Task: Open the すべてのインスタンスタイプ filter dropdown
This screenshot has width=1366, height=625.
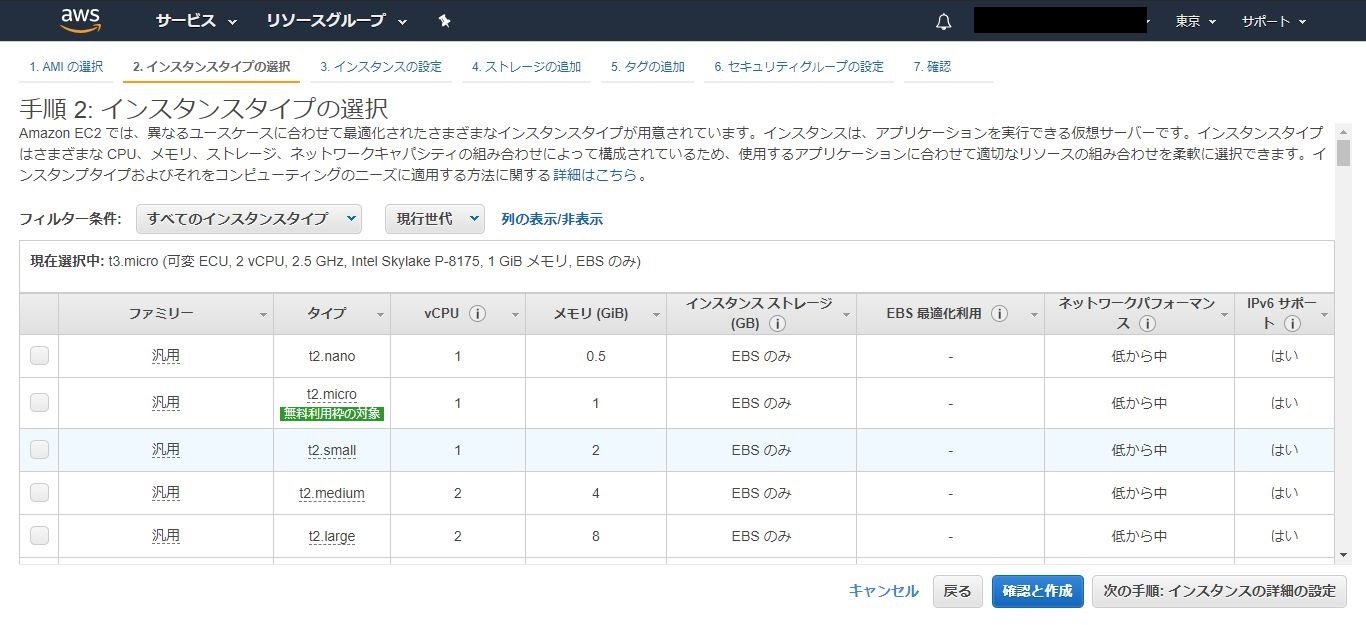Action: [249, 219]
